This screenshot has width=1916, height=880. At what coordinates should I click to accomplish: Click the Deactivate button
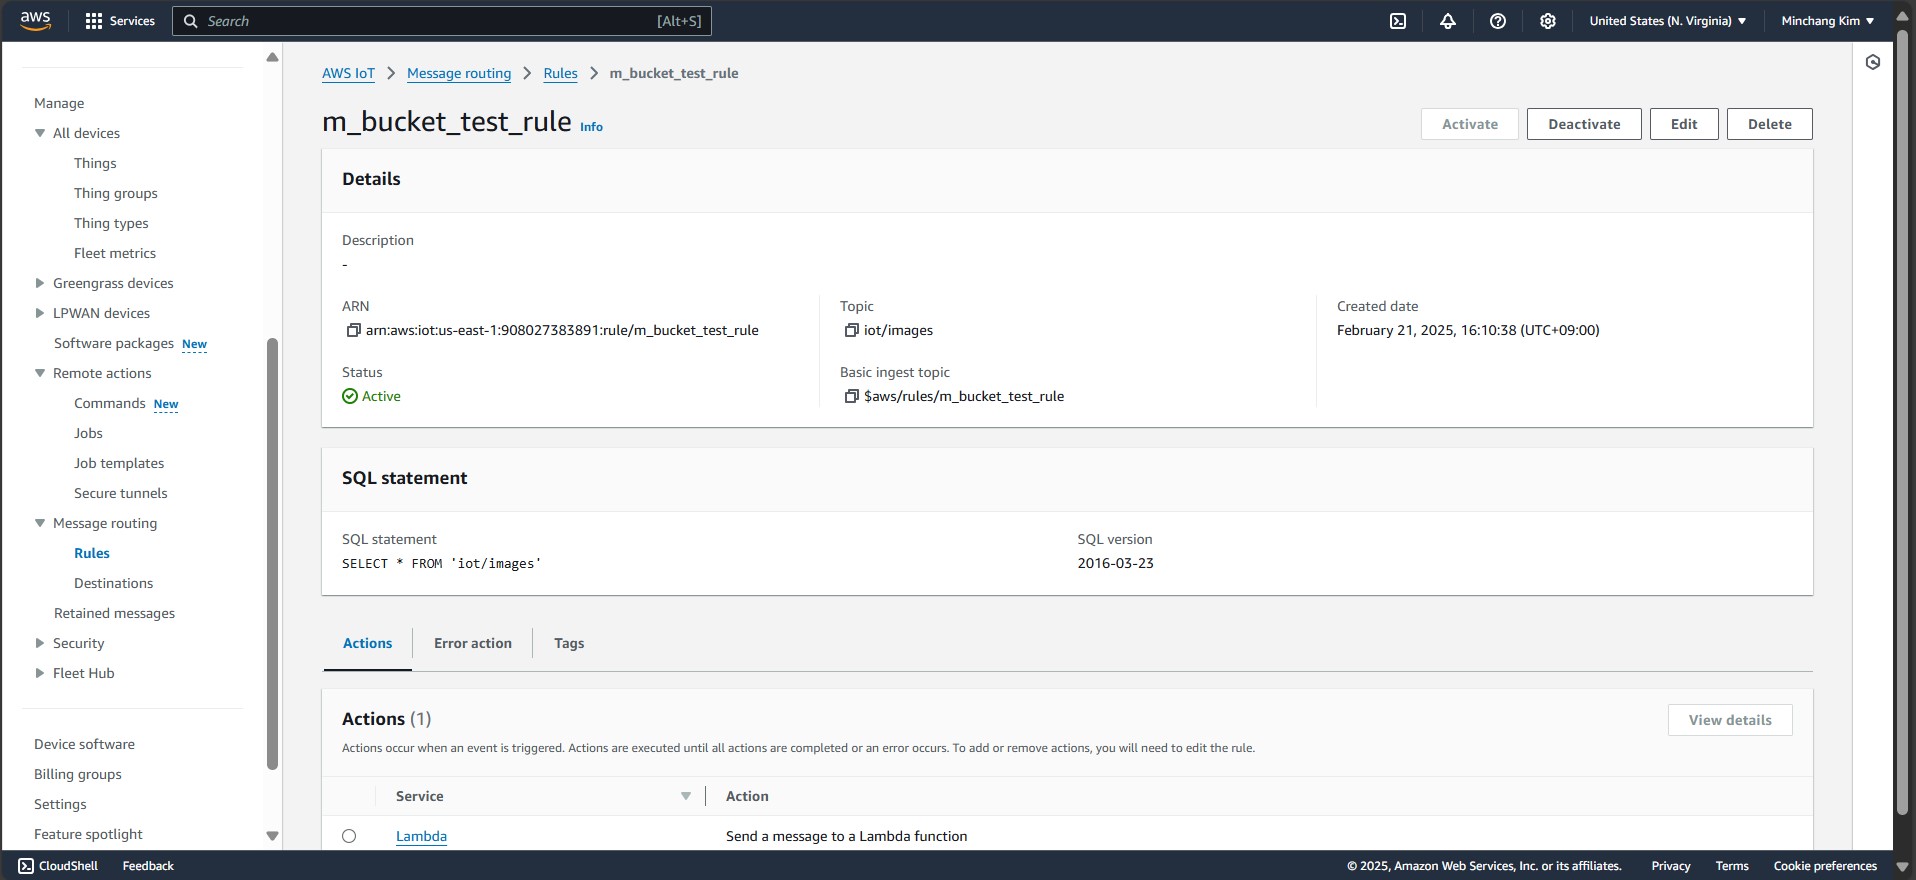coord(1584,124)
